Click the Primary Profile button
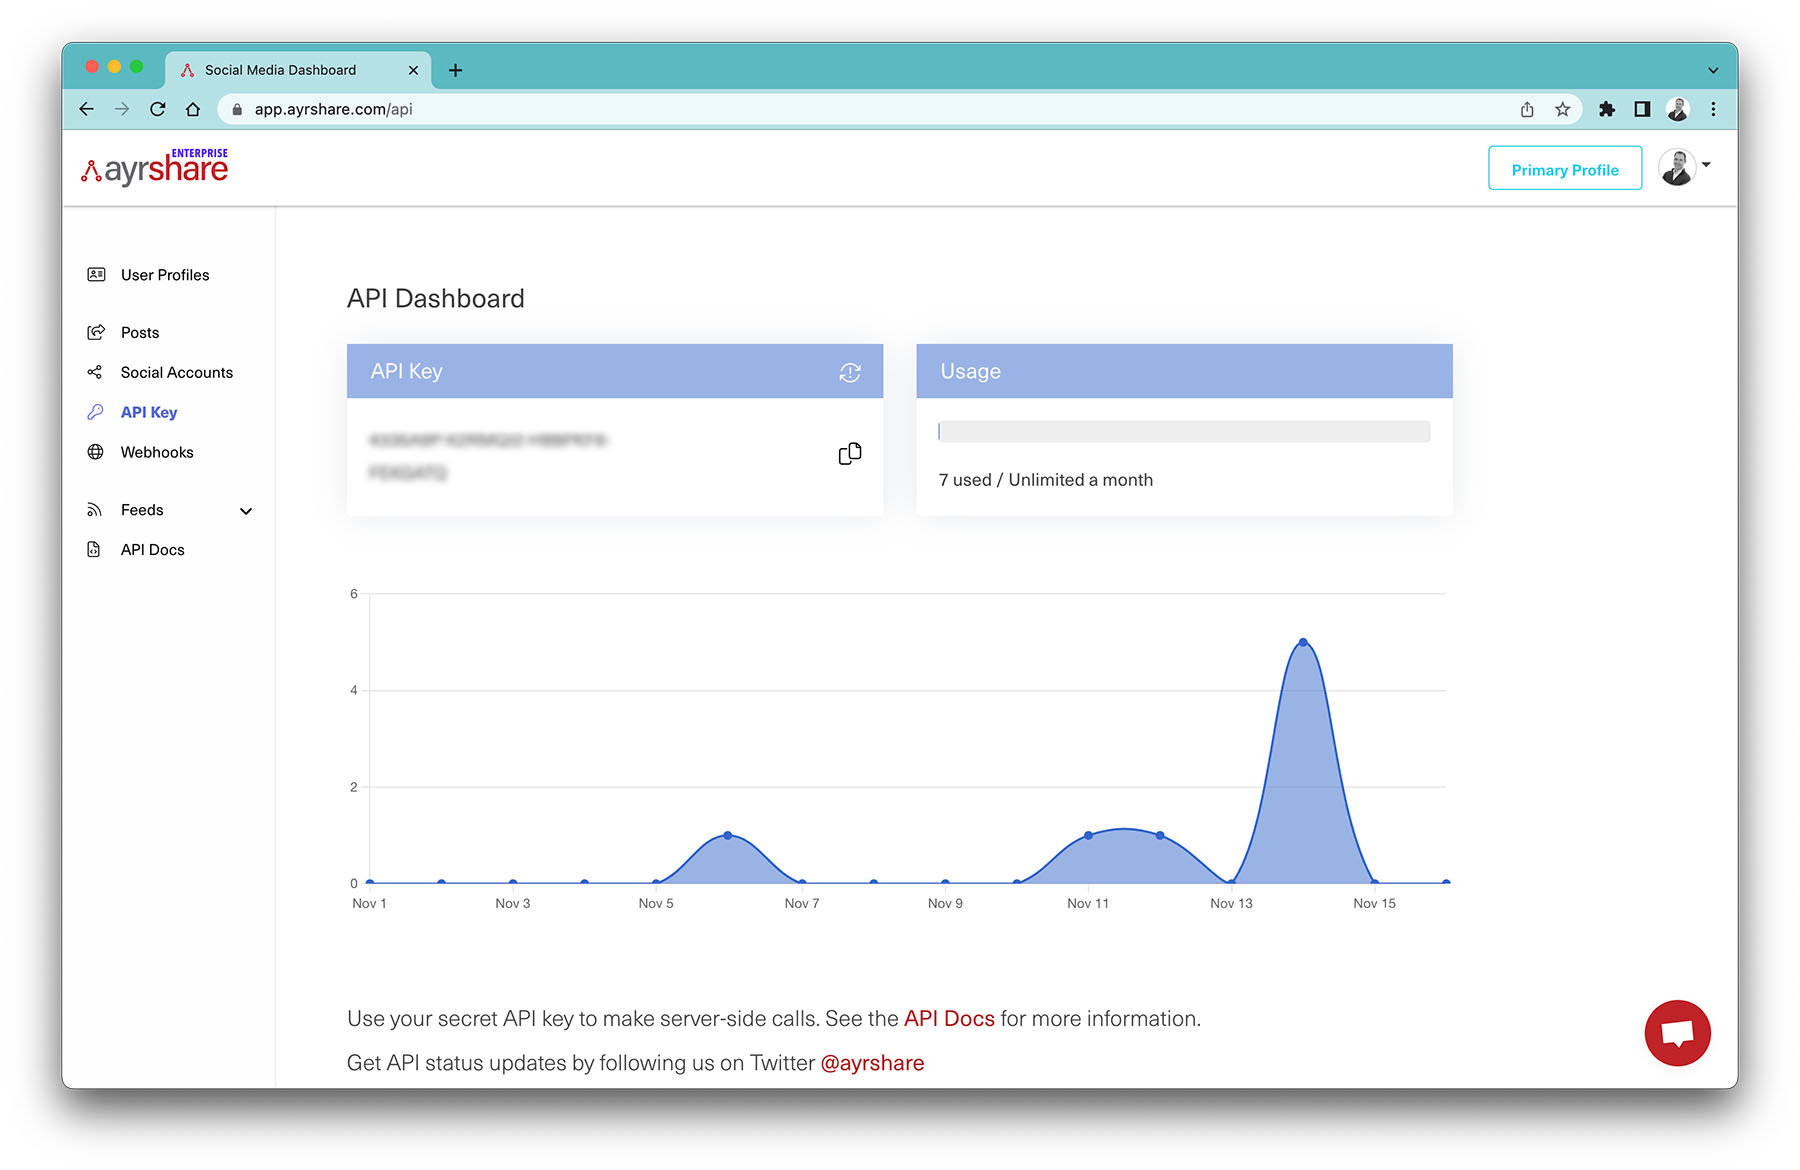The height and width of the screenshot is (1170, 1800). tap(1564, 168)
